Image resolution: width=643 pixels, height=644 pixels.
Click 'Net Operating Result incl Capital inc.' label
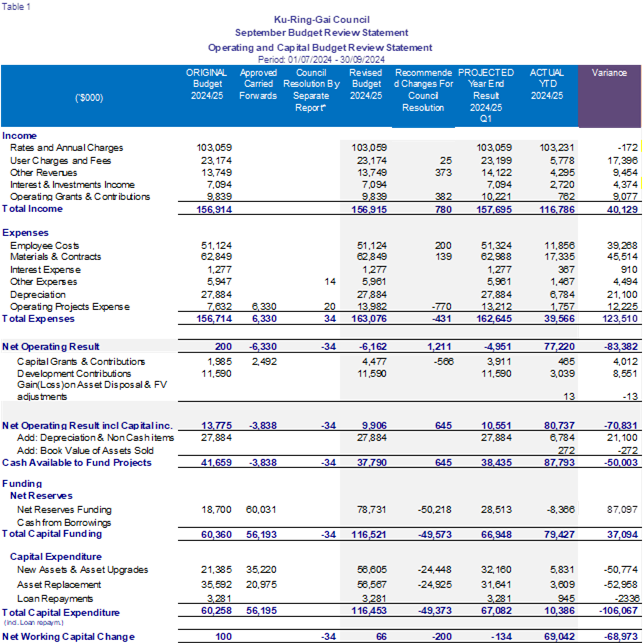87,426
